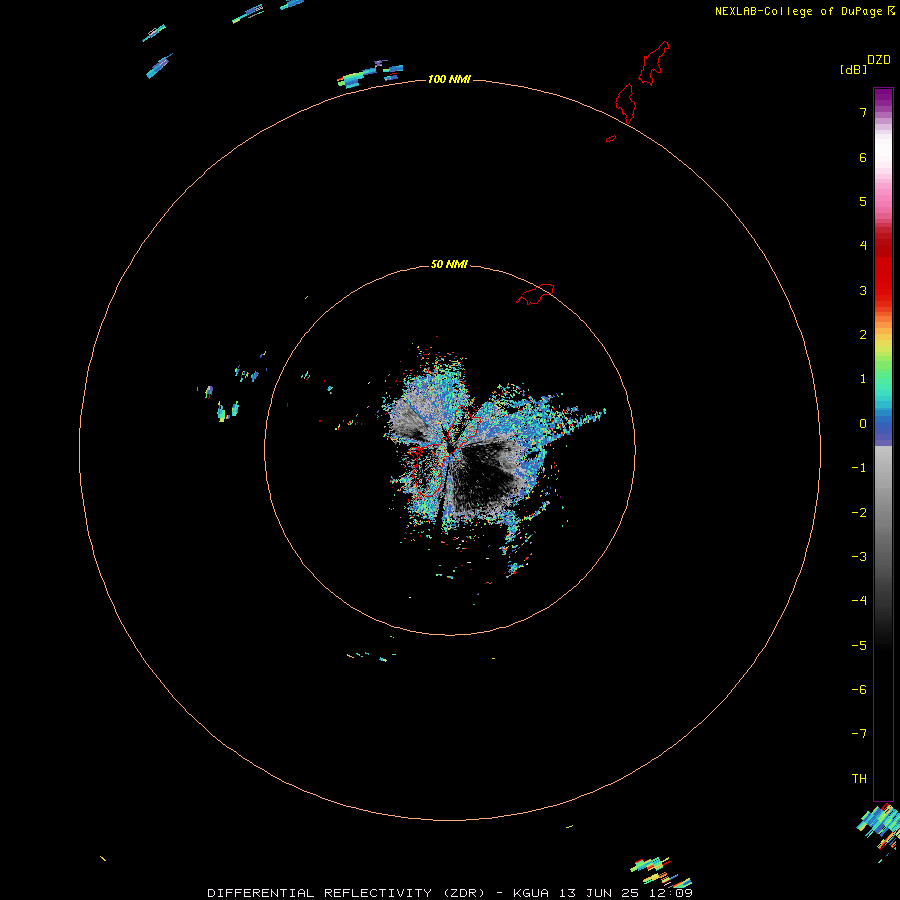
Task: Click the -6 value on color scale
Action: [x=859, y=690]
